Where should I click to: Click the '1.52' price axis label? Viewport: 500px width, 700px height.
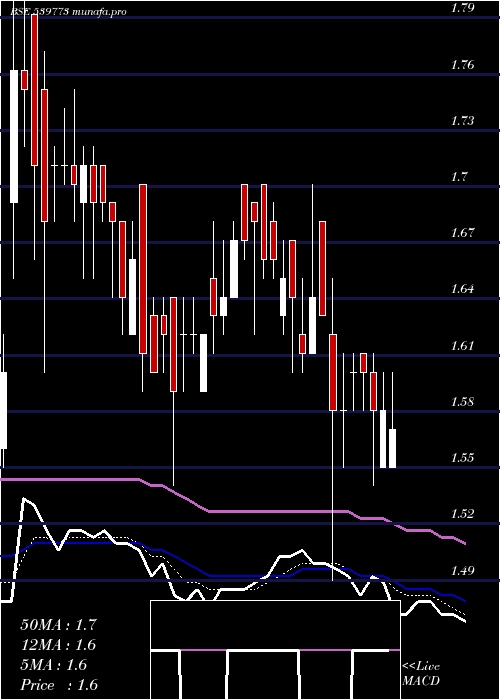(462, 514)
